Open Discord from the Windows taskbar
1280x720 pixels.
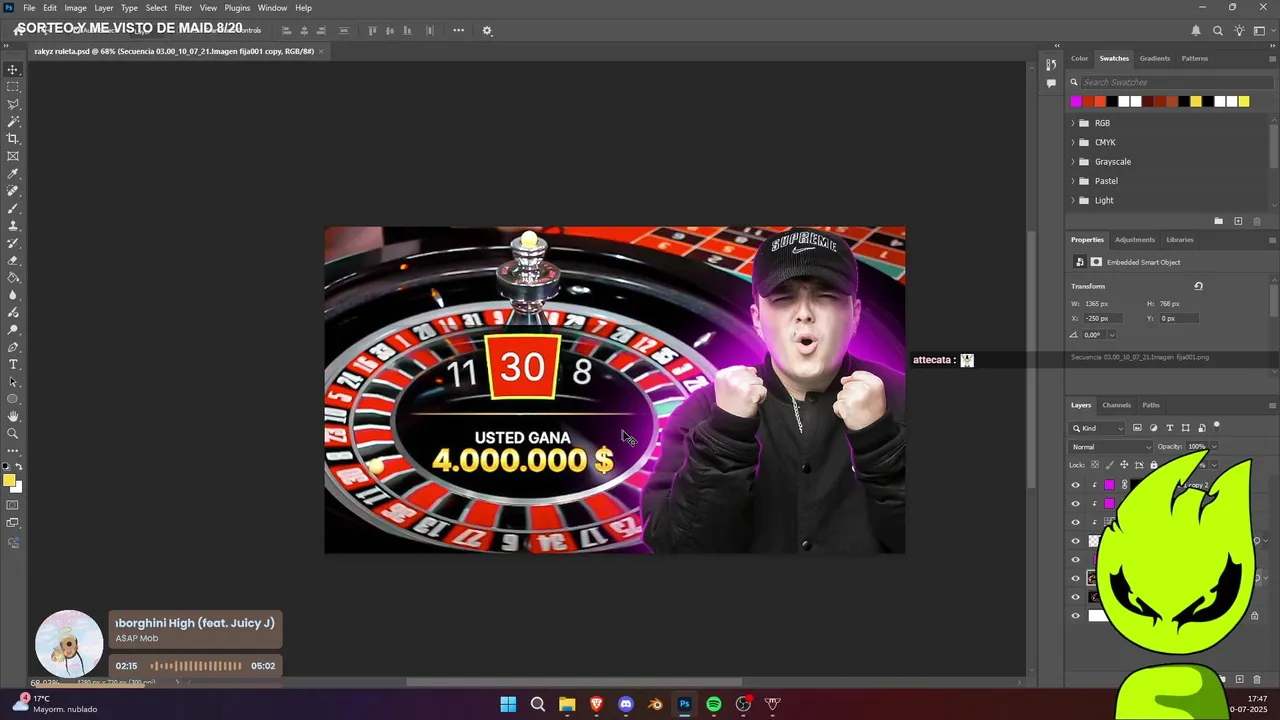(626, 704)
